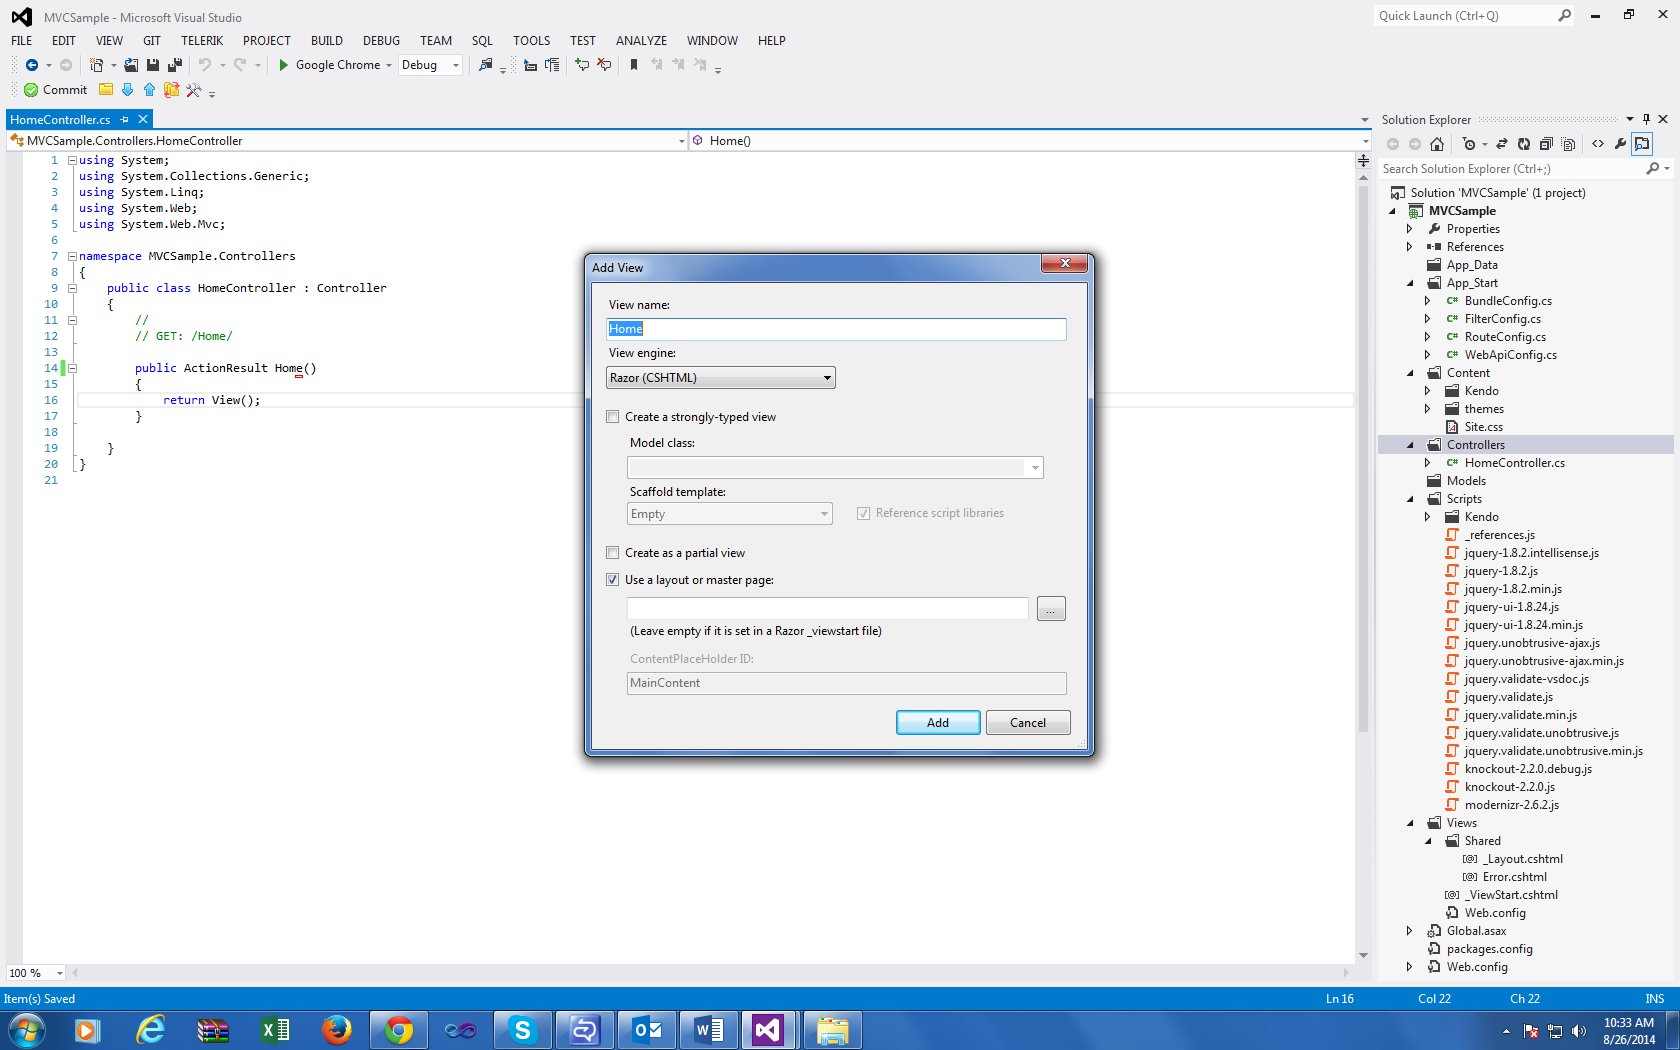Click the Preview Selected Items icon
The width and height of the screenshot is (1680, 1050).
[1642, 144]
